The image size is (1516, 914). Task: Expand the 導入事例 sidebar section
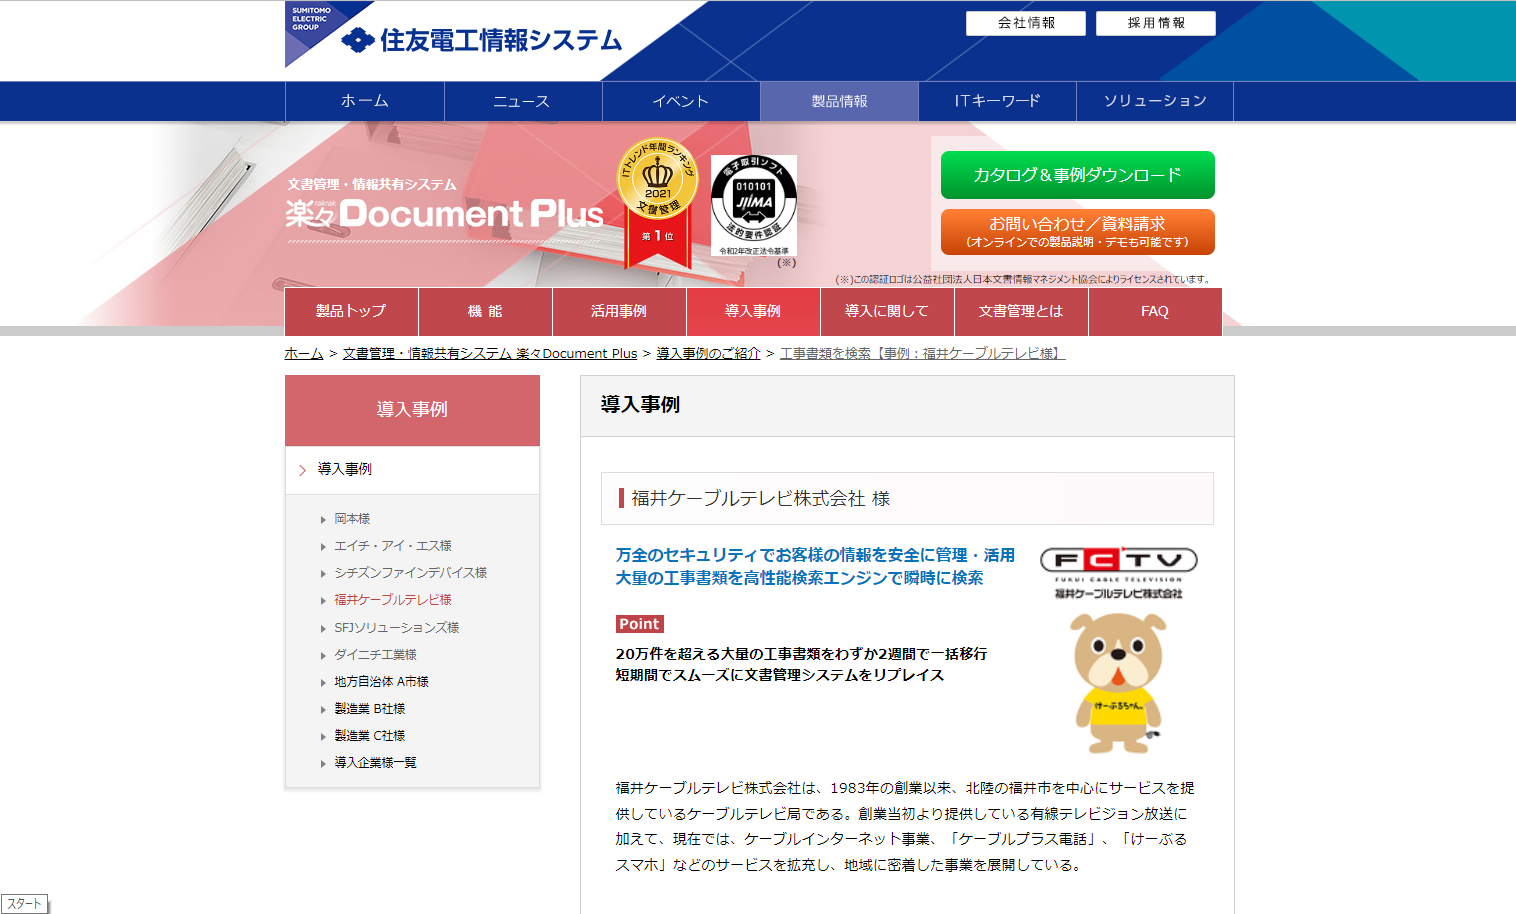coord(345,469)
